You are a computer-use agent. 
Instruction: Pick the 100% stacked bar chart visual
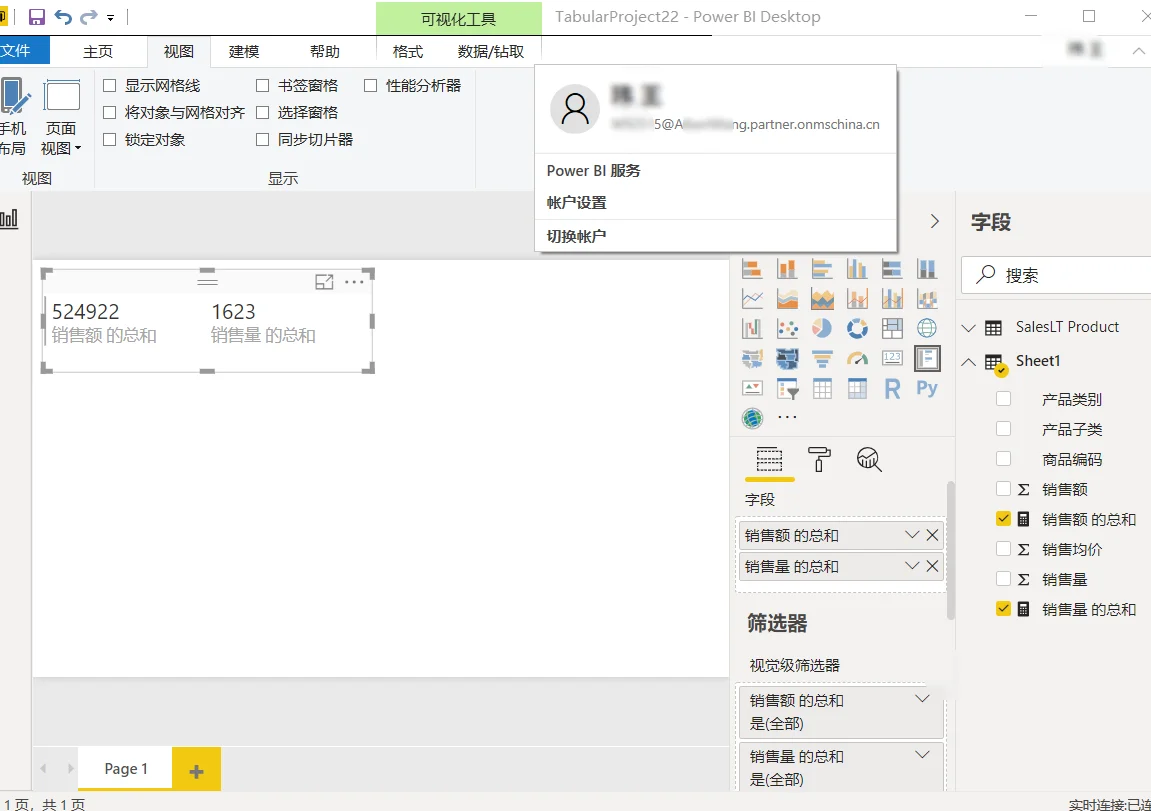point(892,269)
